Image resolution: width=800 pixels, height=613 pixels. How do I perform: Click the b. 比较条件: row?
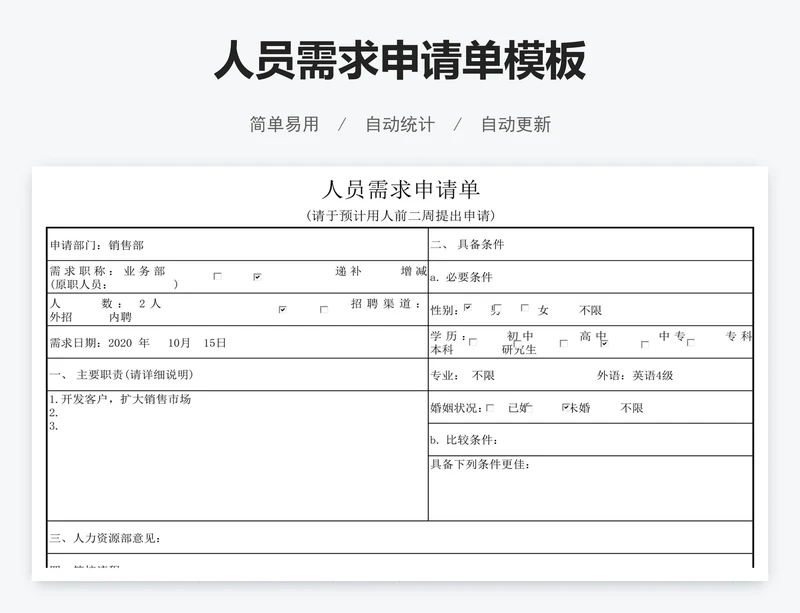(591, 440)
